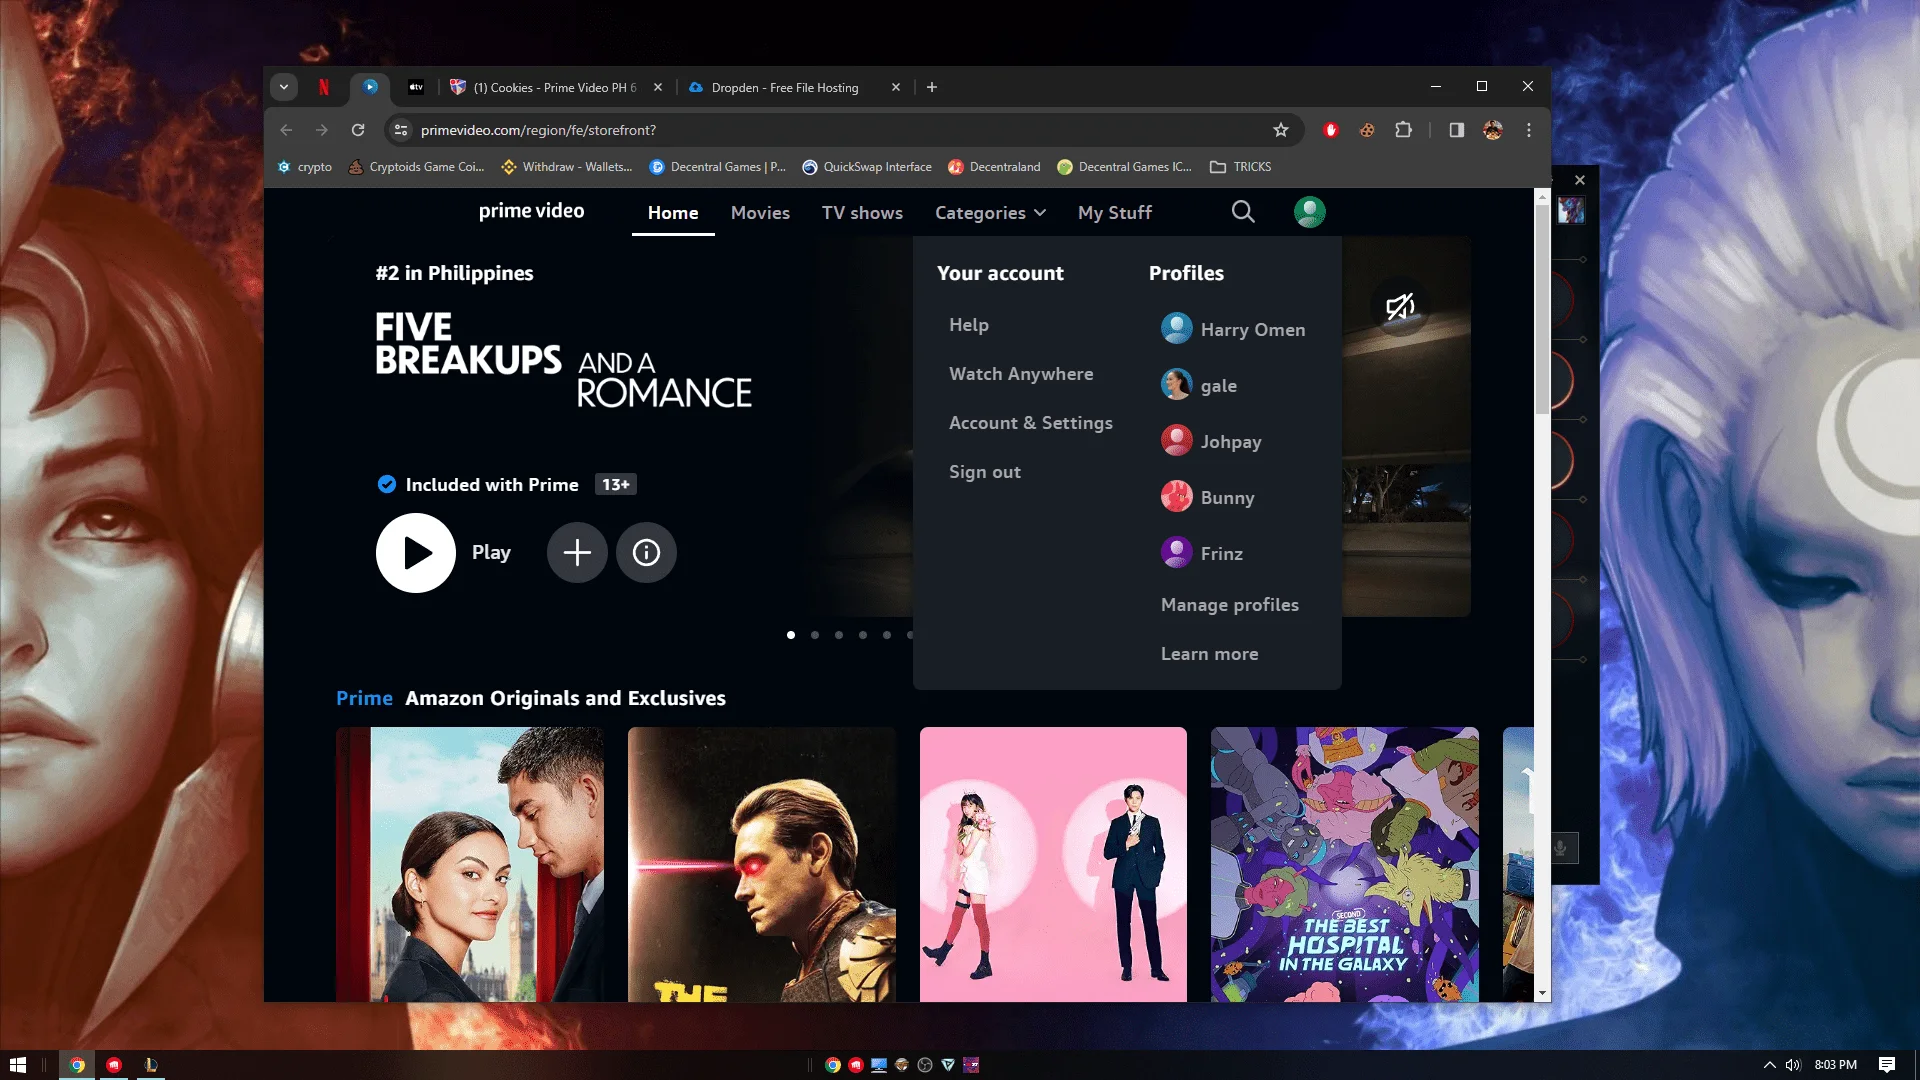Image resolution: width=1920 pixels, height=1080 pixels.
Task: Close the Cookies - Prime Video tab
Action: coord(658,87)
